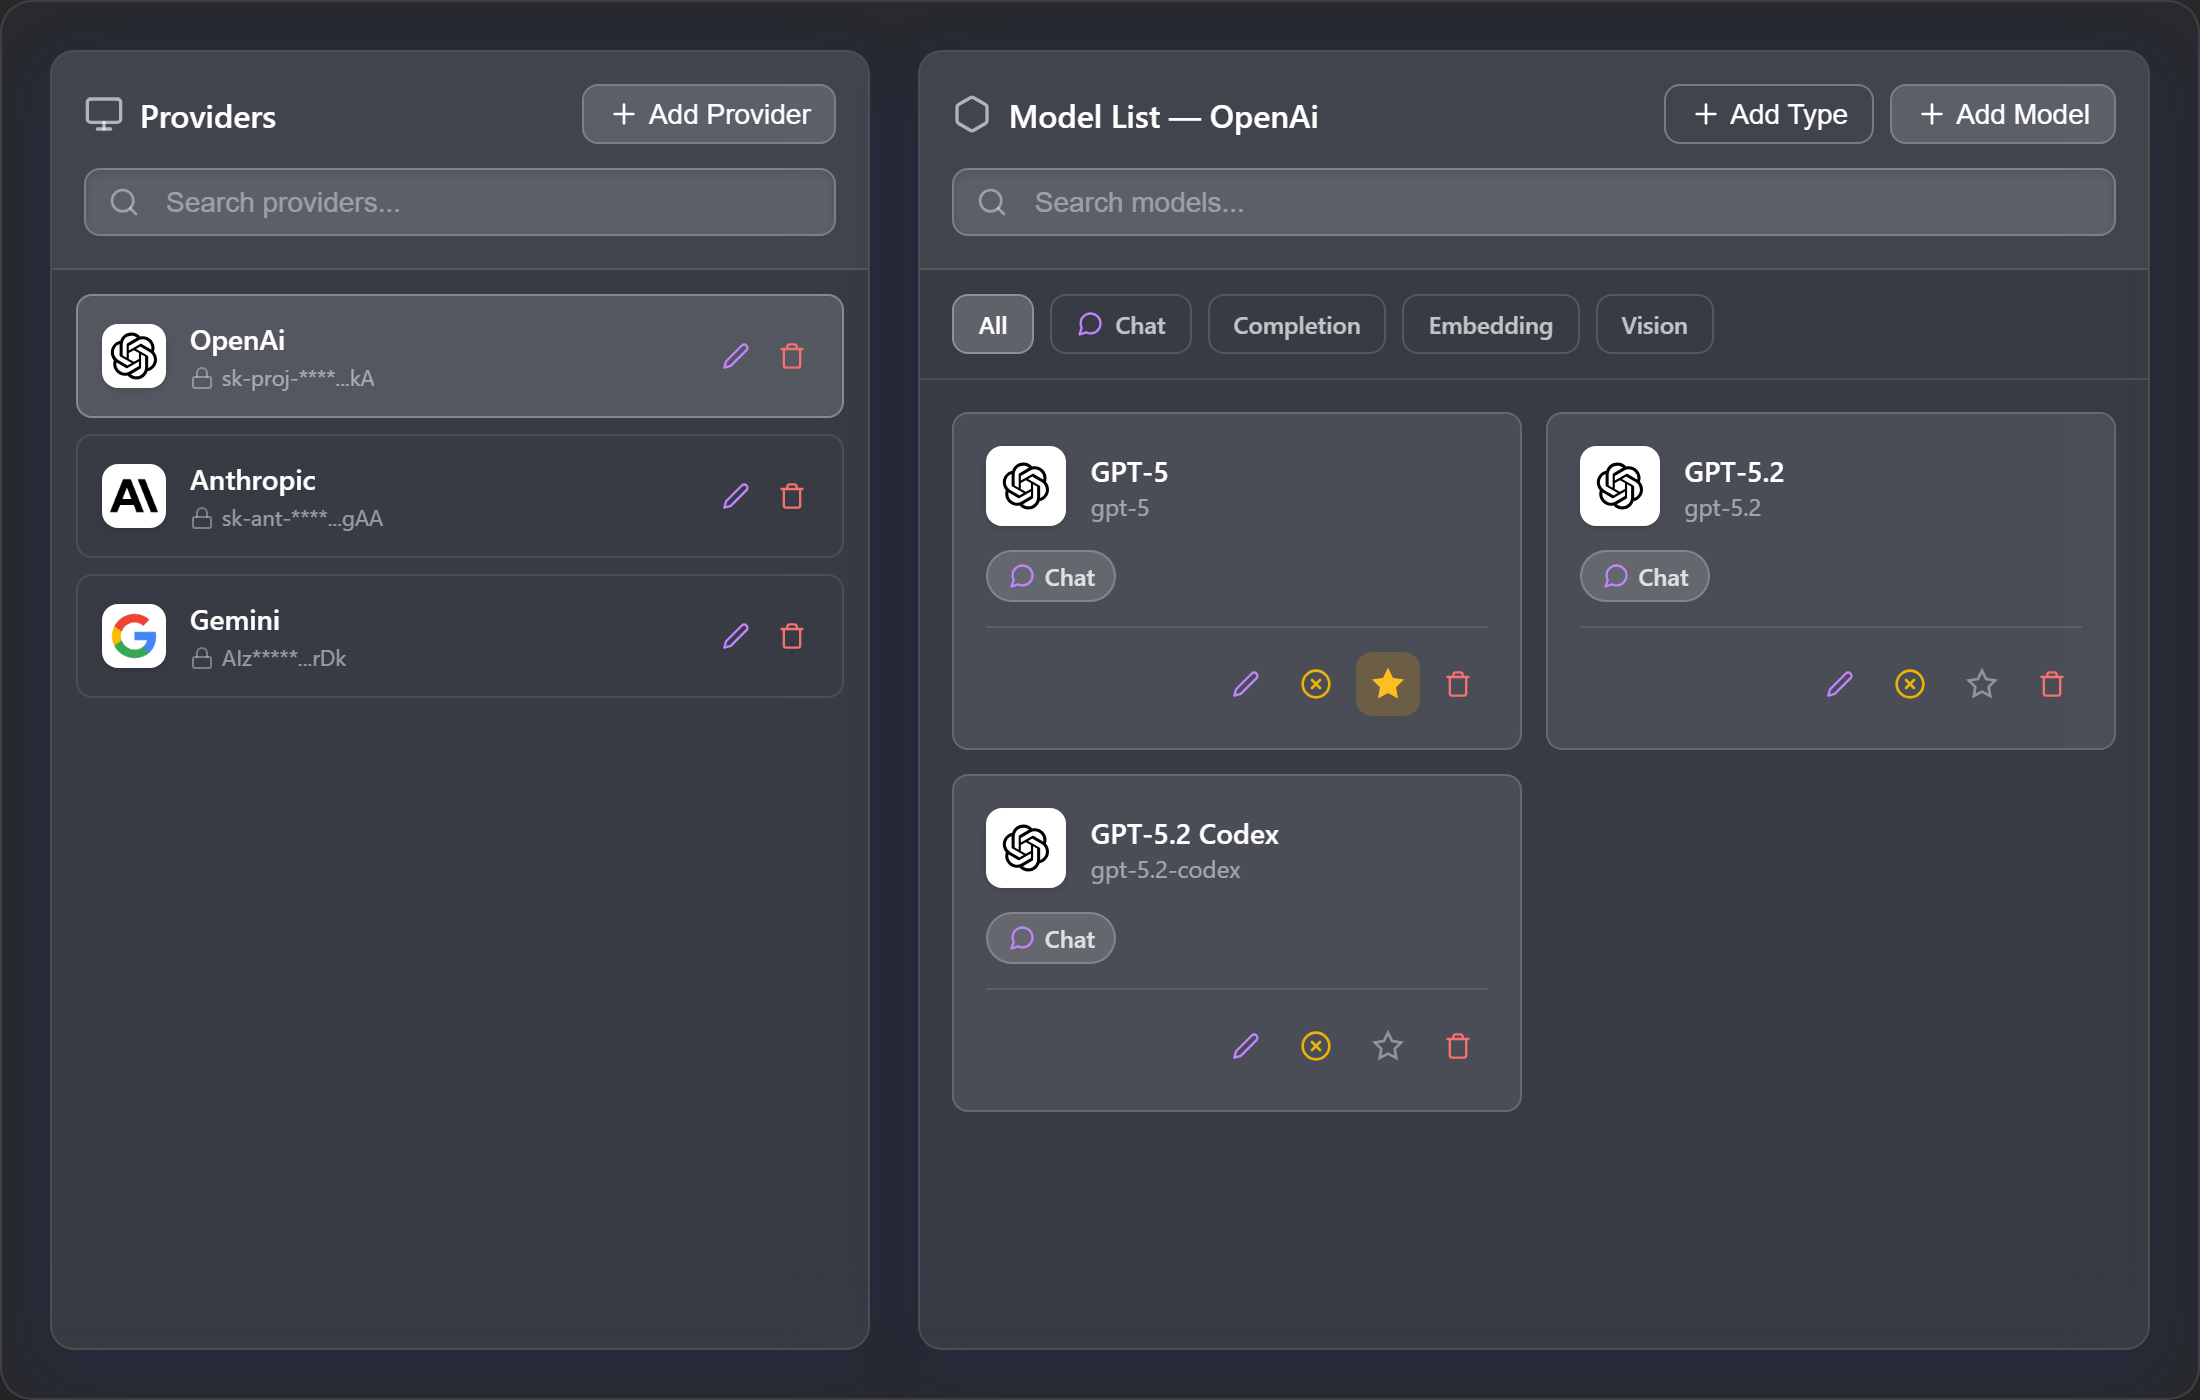The width and height of the screenshot is (2200, 1400).
Task: Disable the GPT-5.2 model with circle-x
Action: 1910,684
